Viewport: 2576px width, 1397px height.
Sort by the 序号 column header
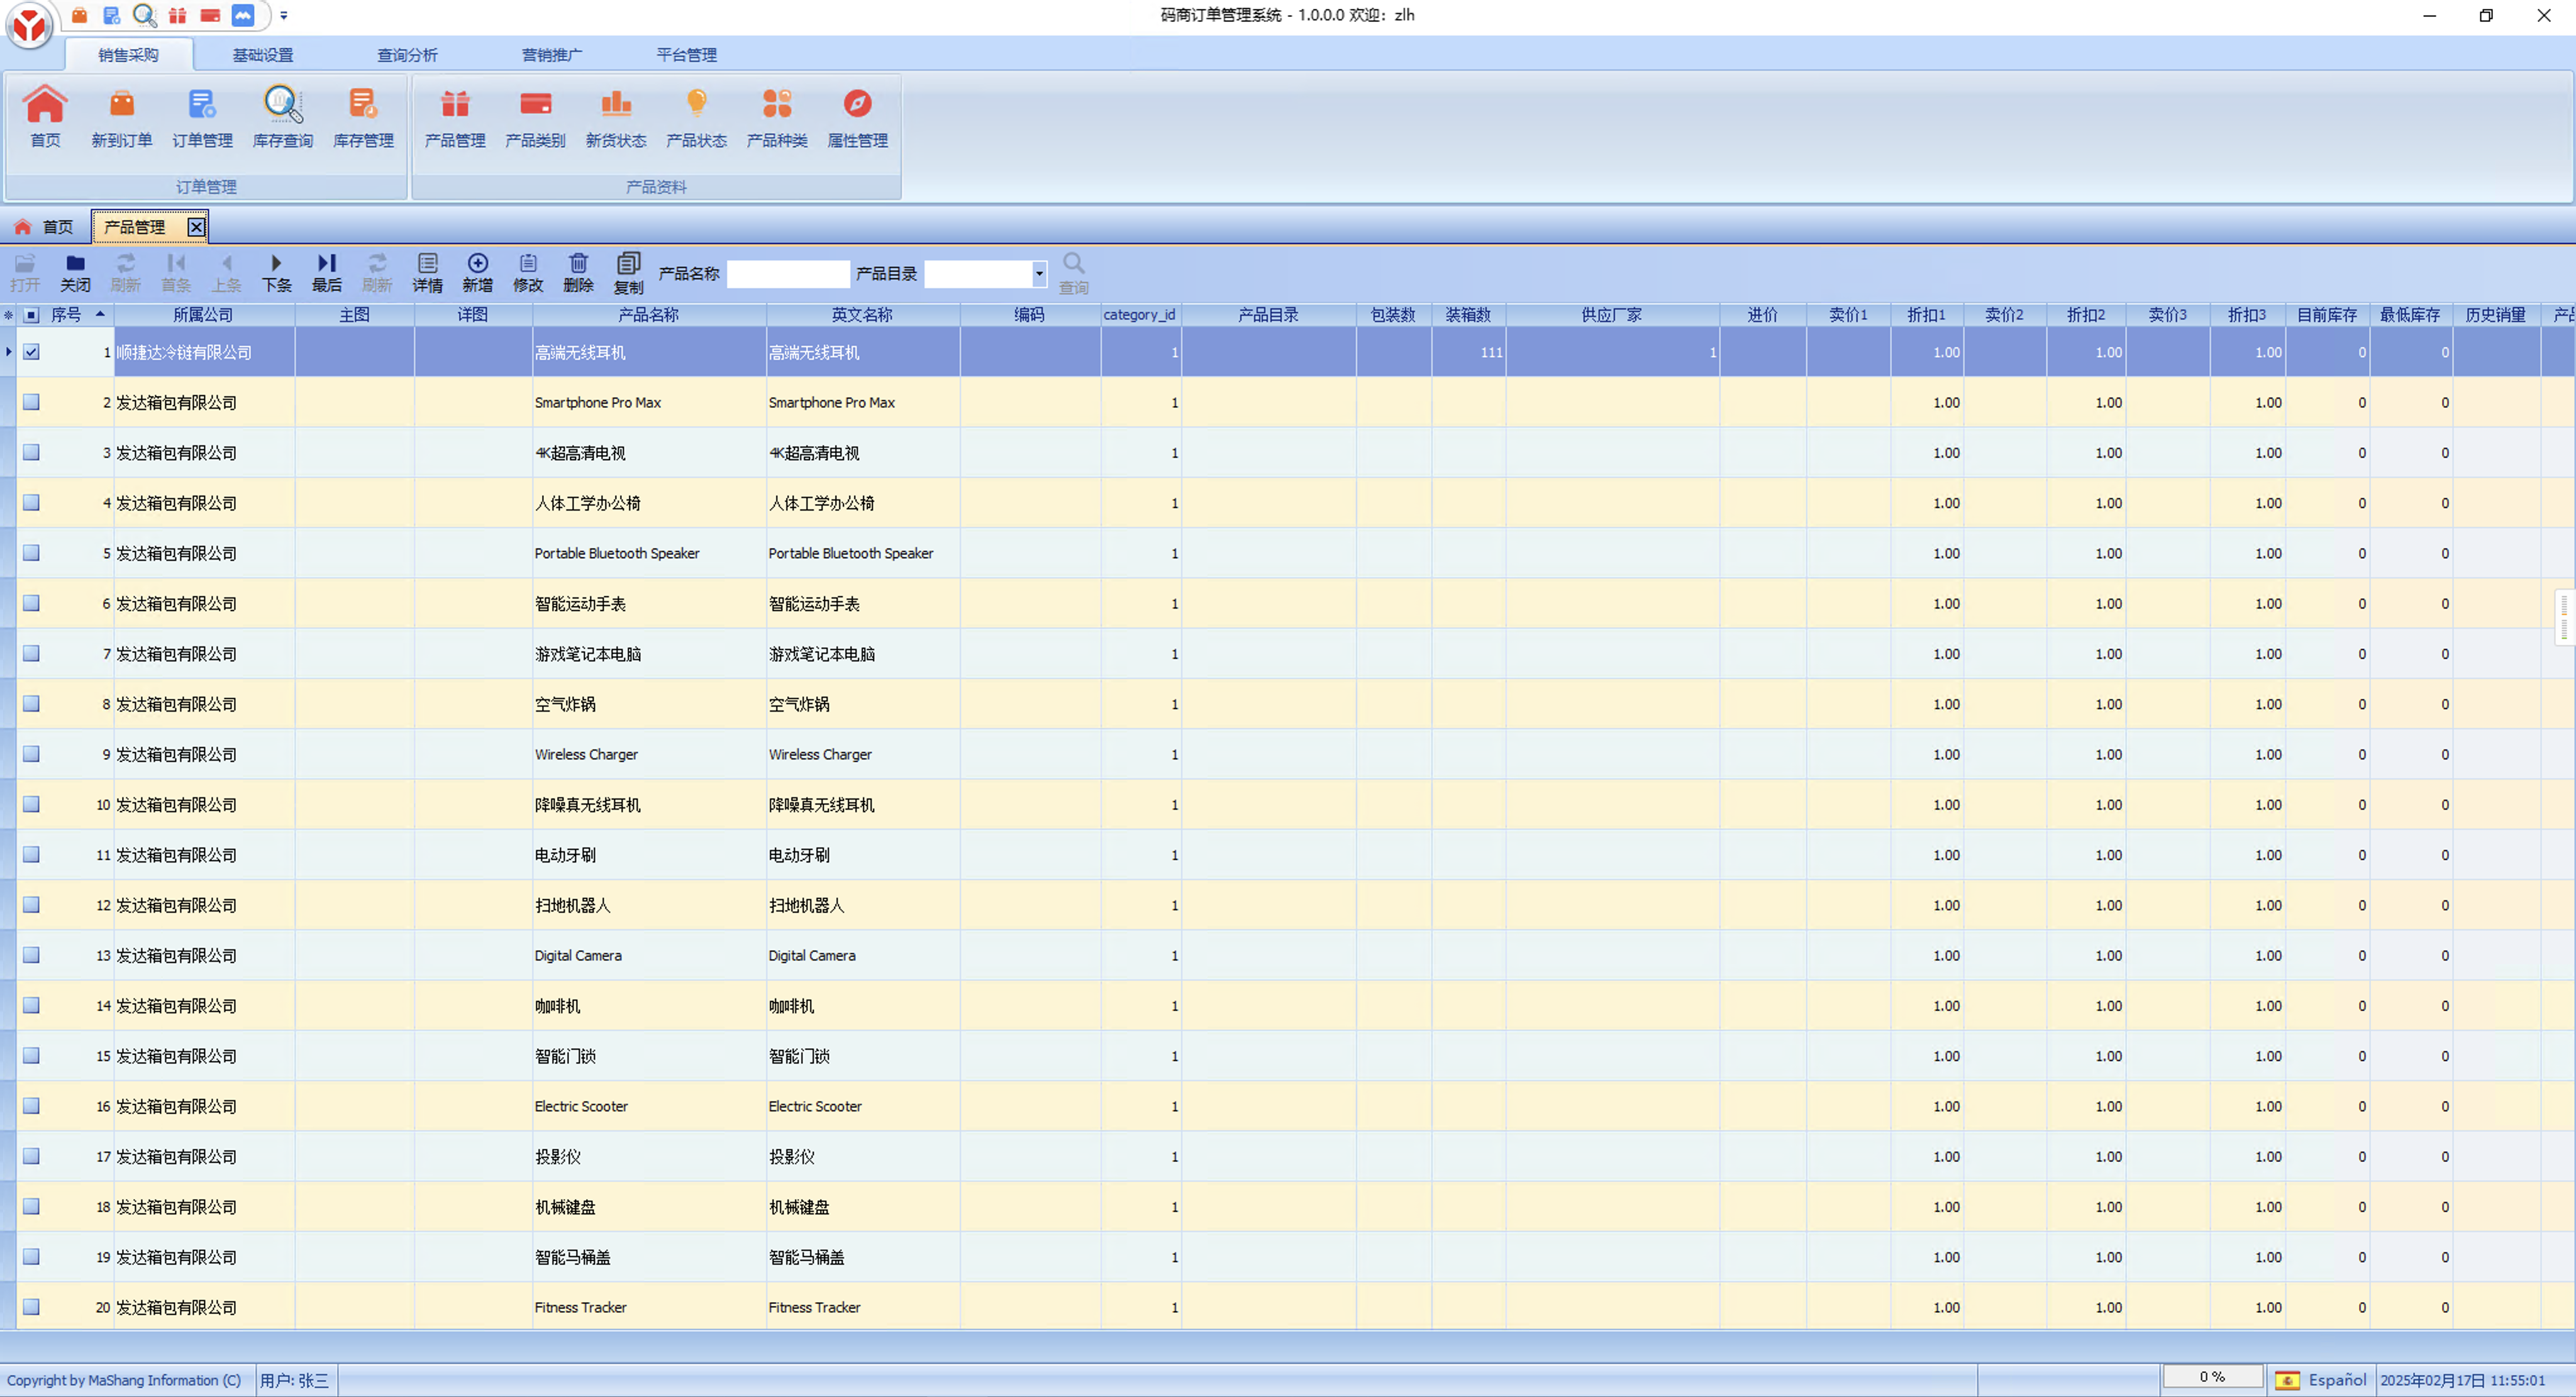click(x=66, y=315)
